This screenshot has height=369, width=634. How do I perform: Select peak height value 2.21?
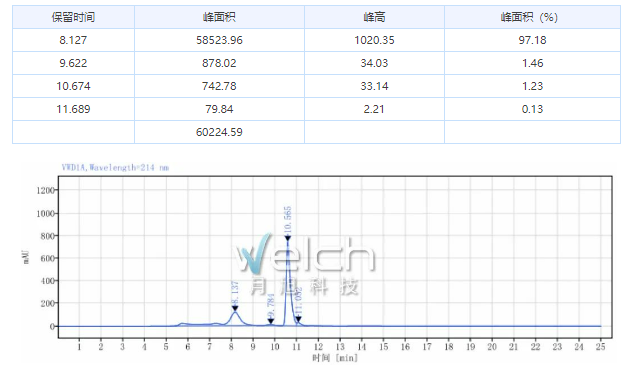click(x=374, y=109)
